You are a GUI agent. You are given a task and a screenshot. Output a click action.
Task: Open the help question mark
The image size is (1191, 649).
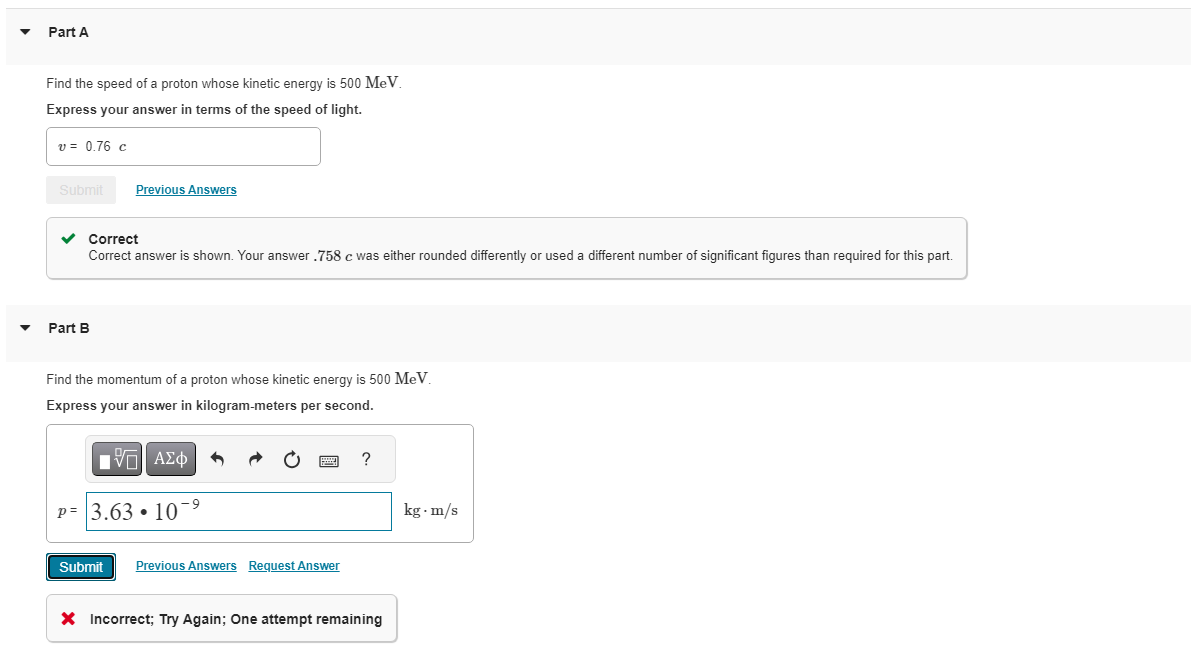click(366, 459)
